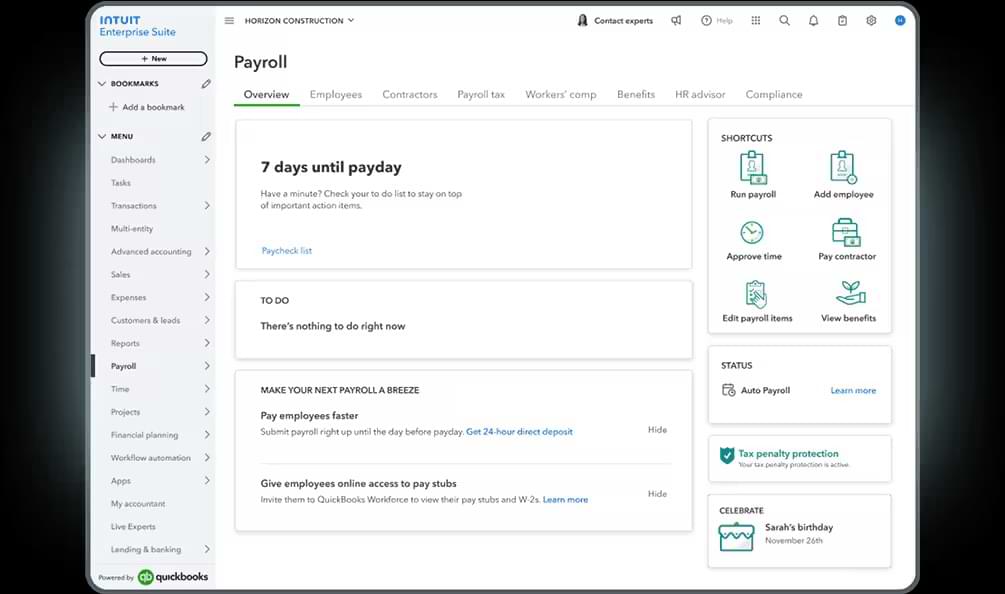
Task: Open the HR advisor tab
Action: 700,94
